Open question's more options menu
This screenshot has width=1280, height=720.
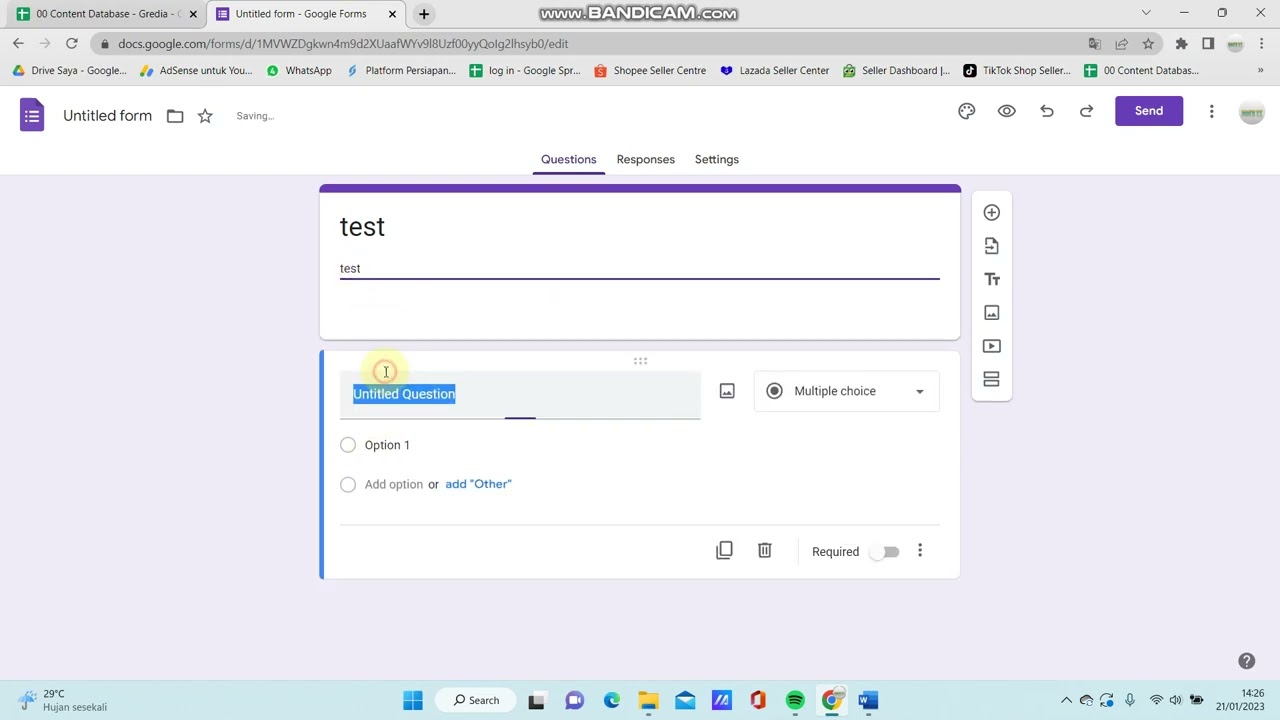[920, 551]
